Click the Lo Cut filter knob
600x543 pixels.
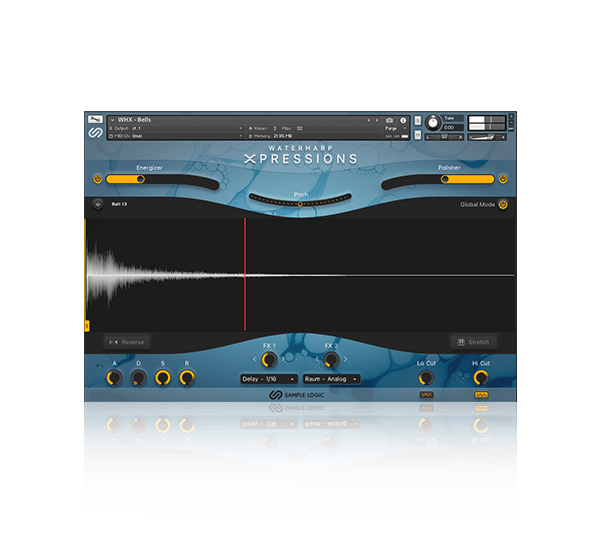click(426, 378)
